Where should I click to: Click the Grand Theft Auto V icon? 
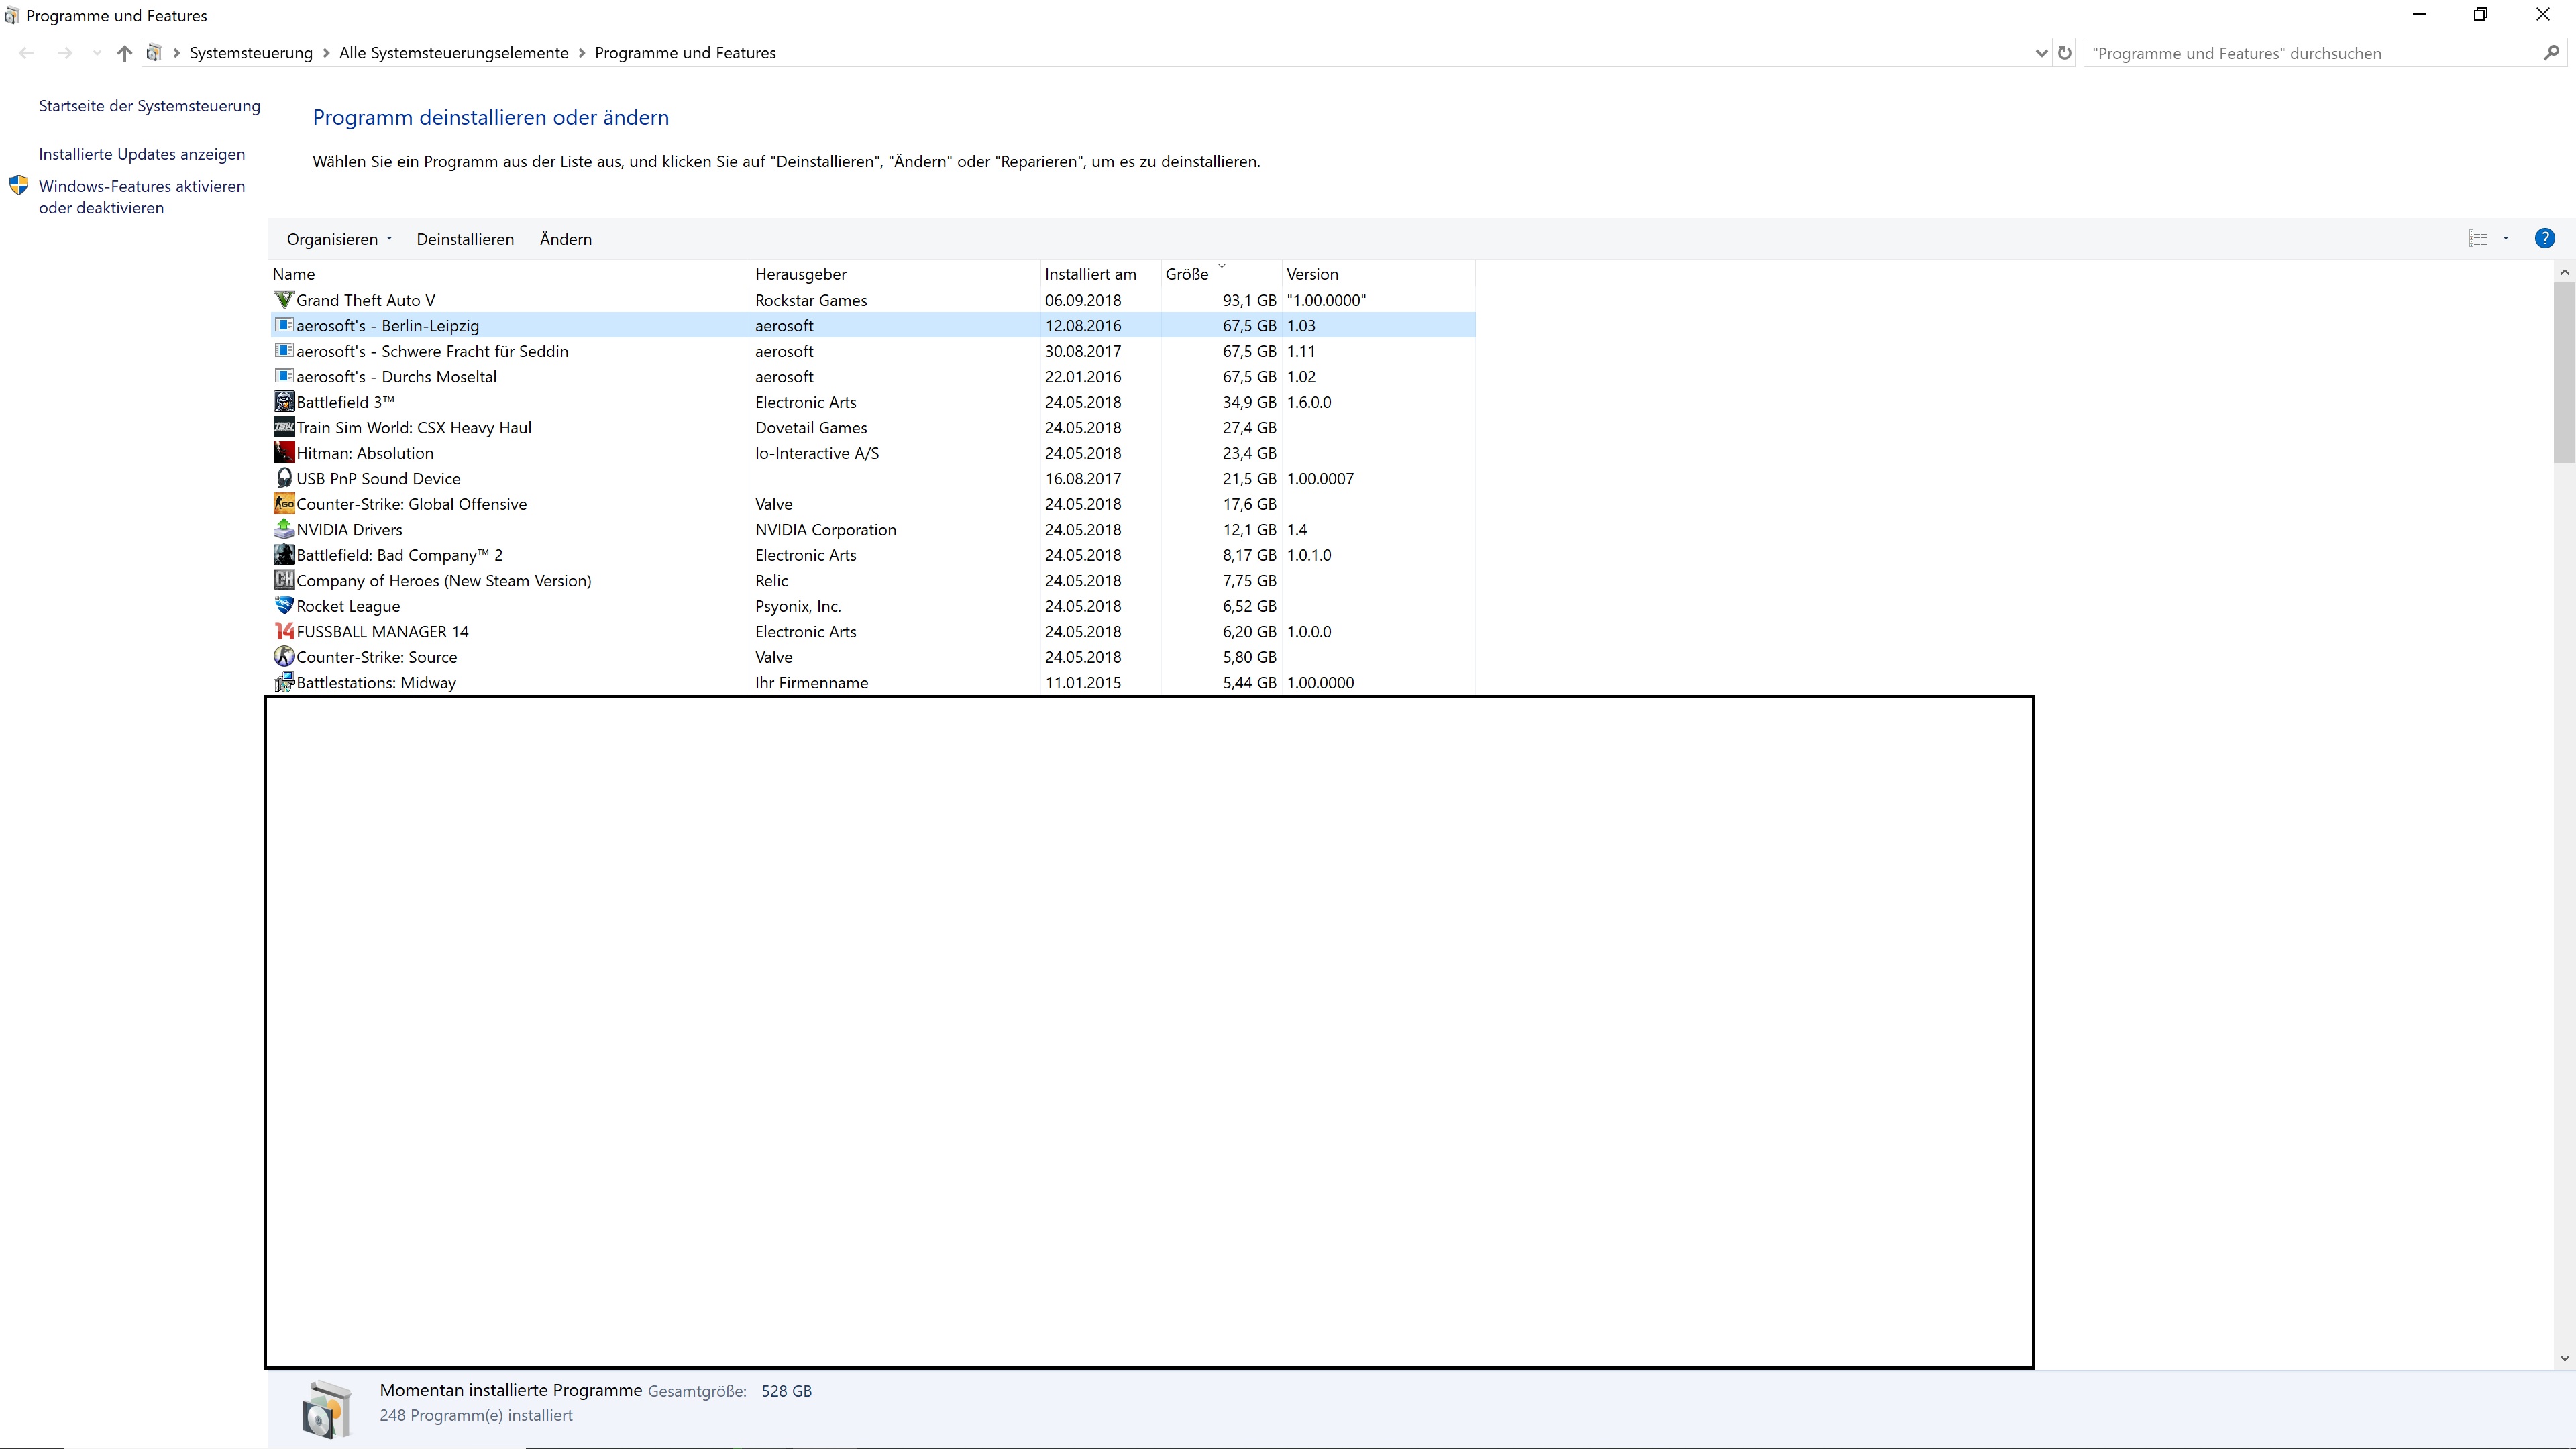(x=284, y=300)
